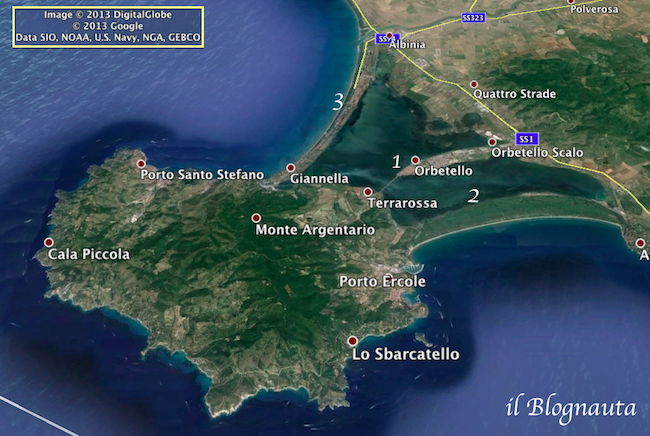Click the number 3 annotation by the coast

[x=339, y=102]
